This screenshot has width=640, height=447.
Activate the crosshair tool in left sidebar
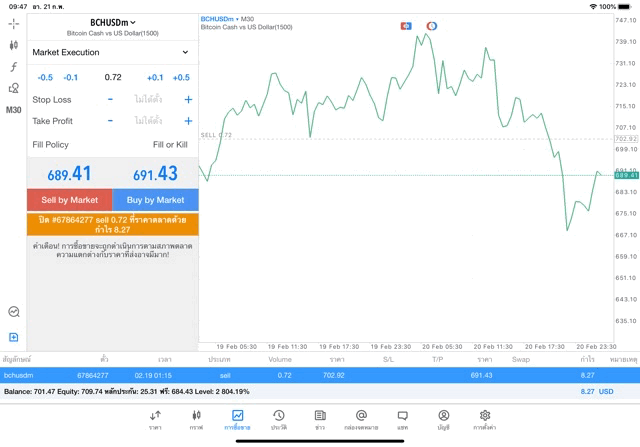pos(13,23)
